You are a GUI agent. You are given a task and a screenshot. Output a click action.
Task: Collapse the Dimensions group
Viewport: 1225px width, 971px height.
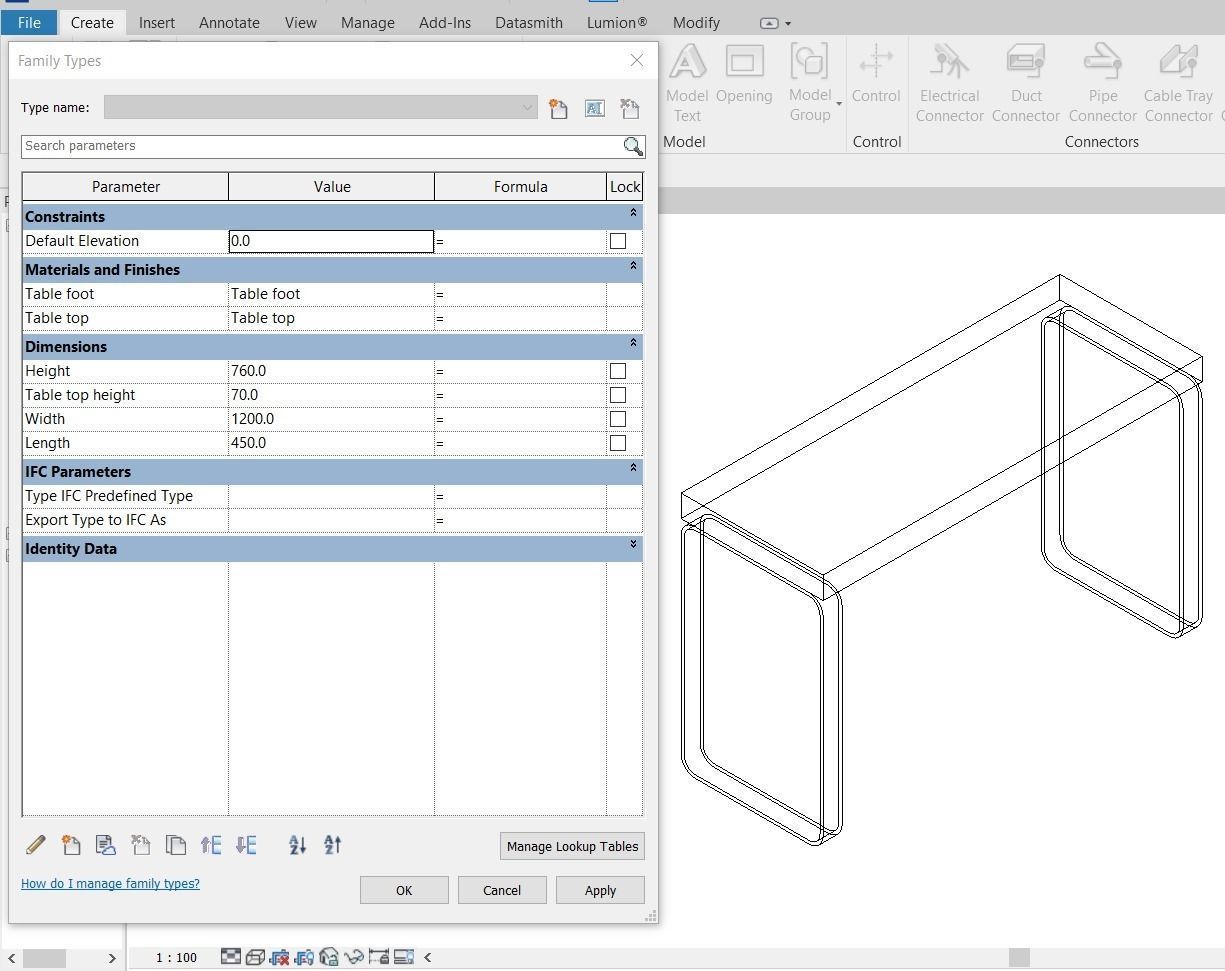[x=633, y=343]
